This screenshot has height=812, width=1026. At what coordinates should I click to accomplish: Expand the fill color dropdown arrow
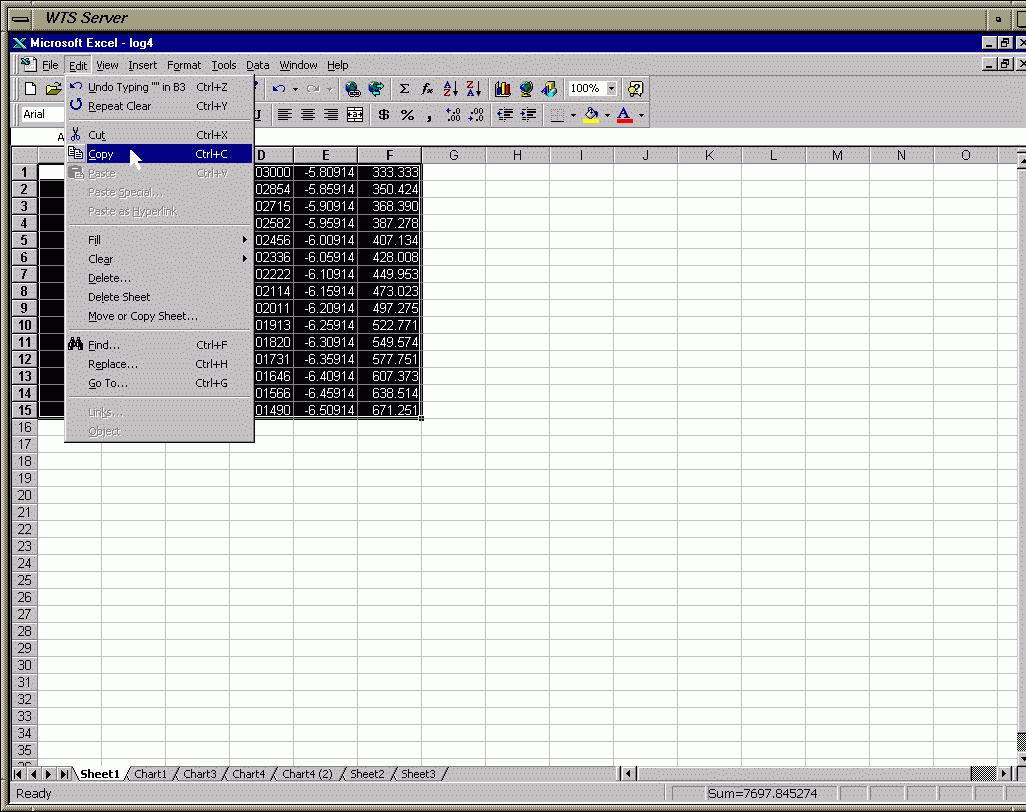(x=607, y=116)
